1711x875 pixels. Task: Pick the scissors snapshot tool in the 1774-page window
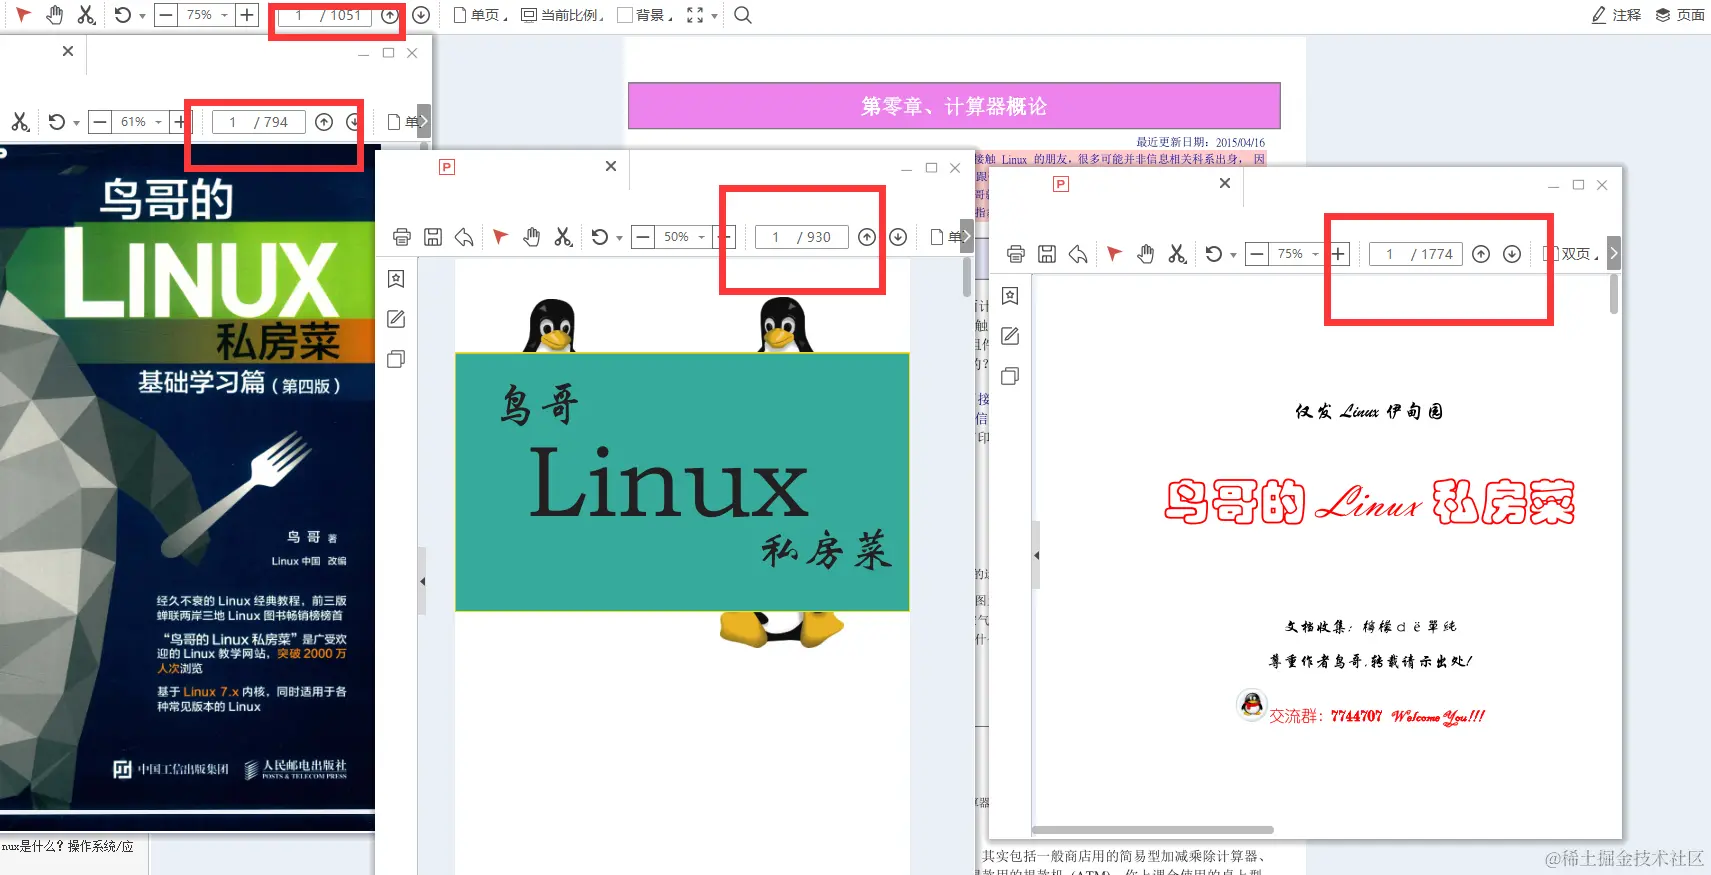[1177, 254]
